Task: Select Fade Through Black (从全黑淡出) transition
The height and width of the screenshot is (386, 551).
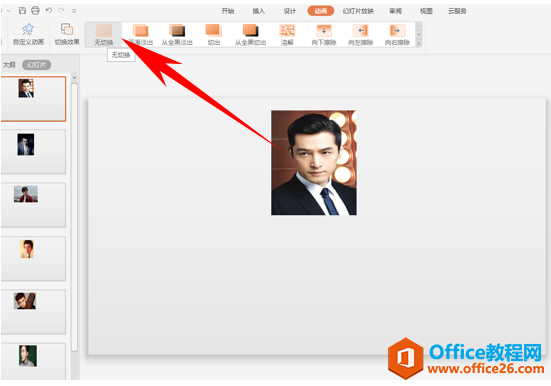Action: (177, 35)
